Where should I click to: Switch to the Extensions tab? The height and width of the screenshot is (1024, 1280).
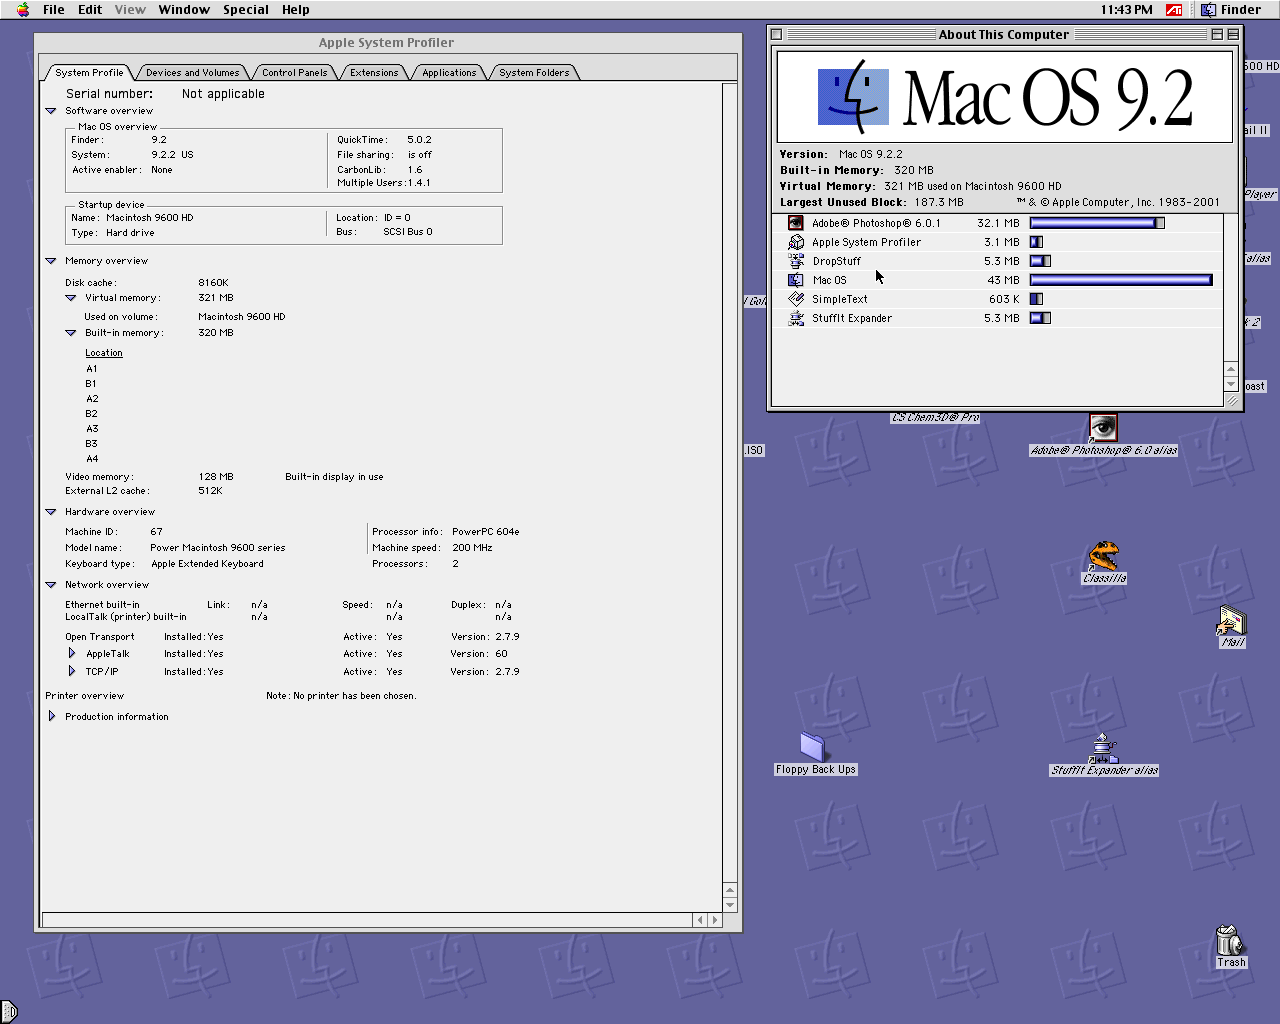tap(374, 72)
